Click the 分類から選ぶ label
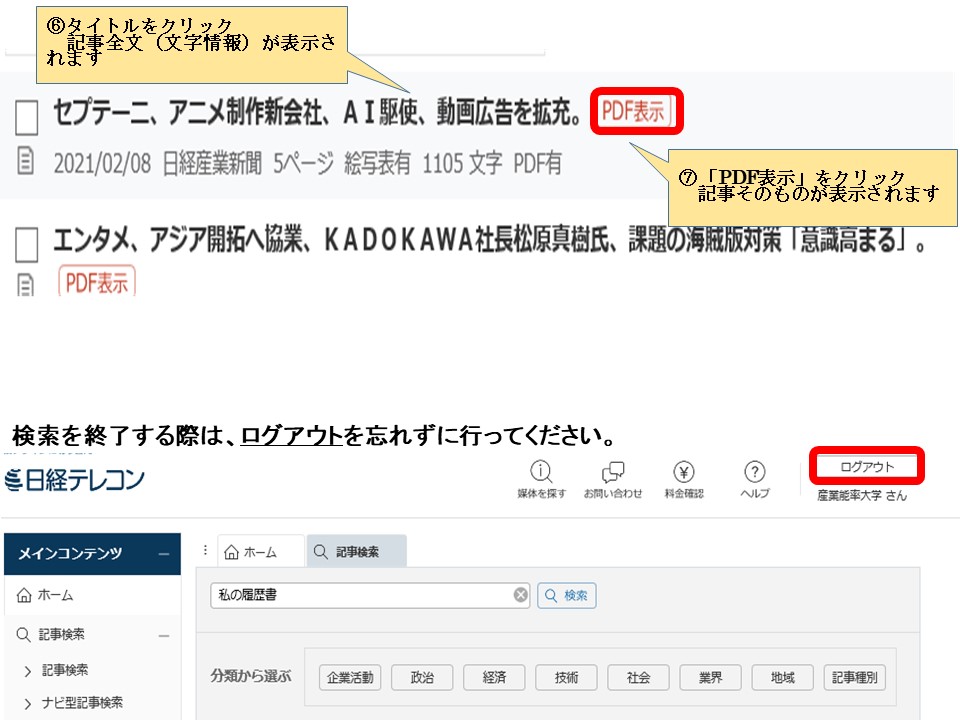 251,676
